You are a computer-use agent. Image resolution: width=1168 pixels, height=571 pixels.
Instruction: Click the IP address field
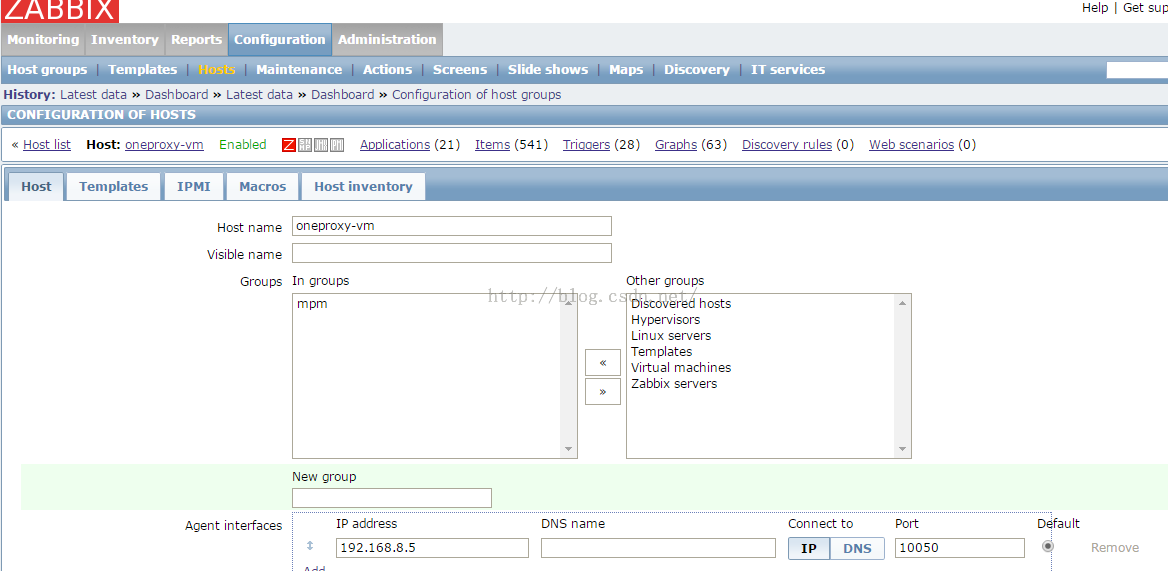tap(432, 548)
